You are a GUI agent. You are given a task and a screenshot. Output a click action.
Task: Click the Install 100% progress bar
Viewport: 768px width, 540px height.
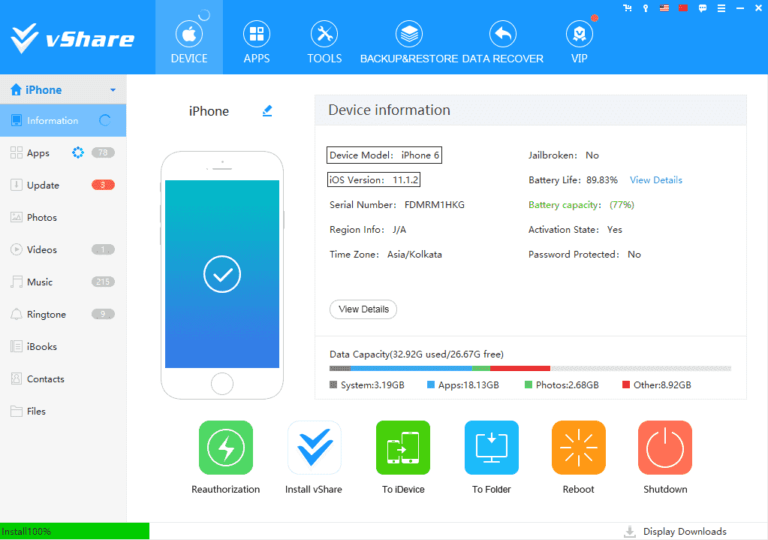(x=74, y=531)
